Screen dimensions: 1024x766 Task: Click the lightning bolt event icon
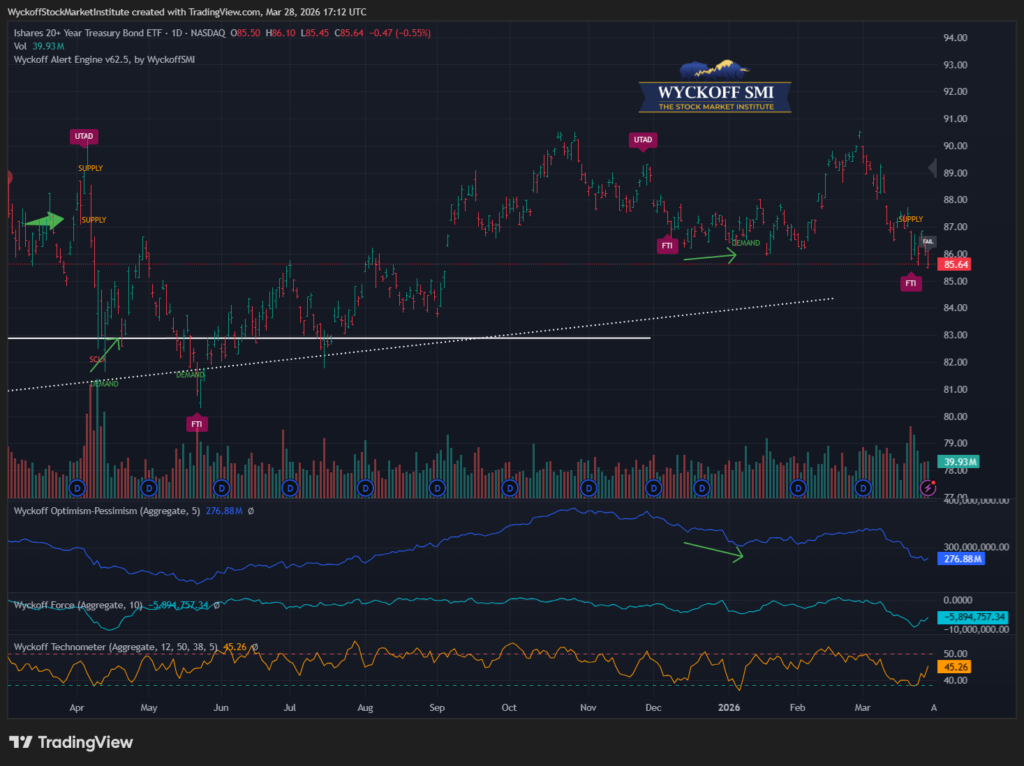929,488
